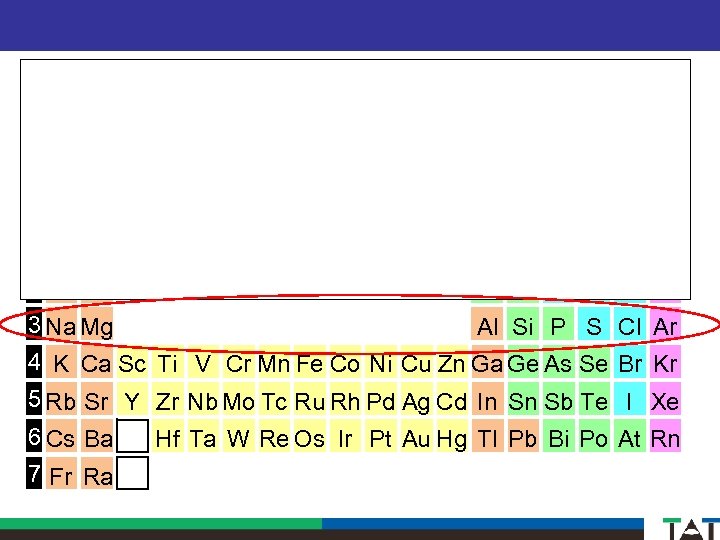
Task: Click the Ca element cell
Action: 97,362
